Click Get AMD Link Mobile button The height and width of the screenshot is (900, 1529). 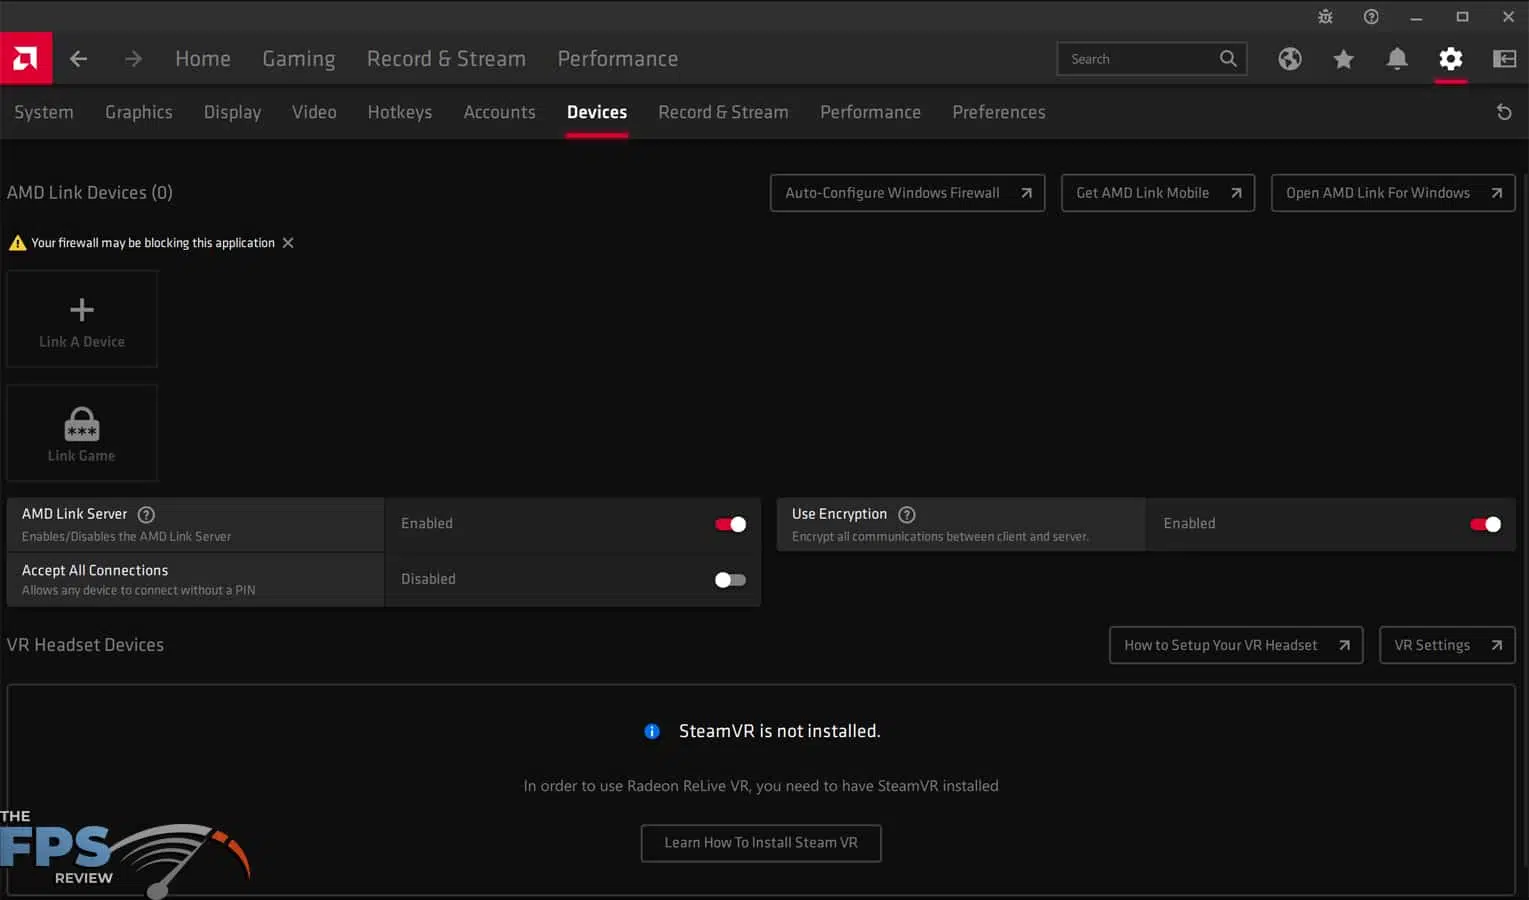point(1158,193)
